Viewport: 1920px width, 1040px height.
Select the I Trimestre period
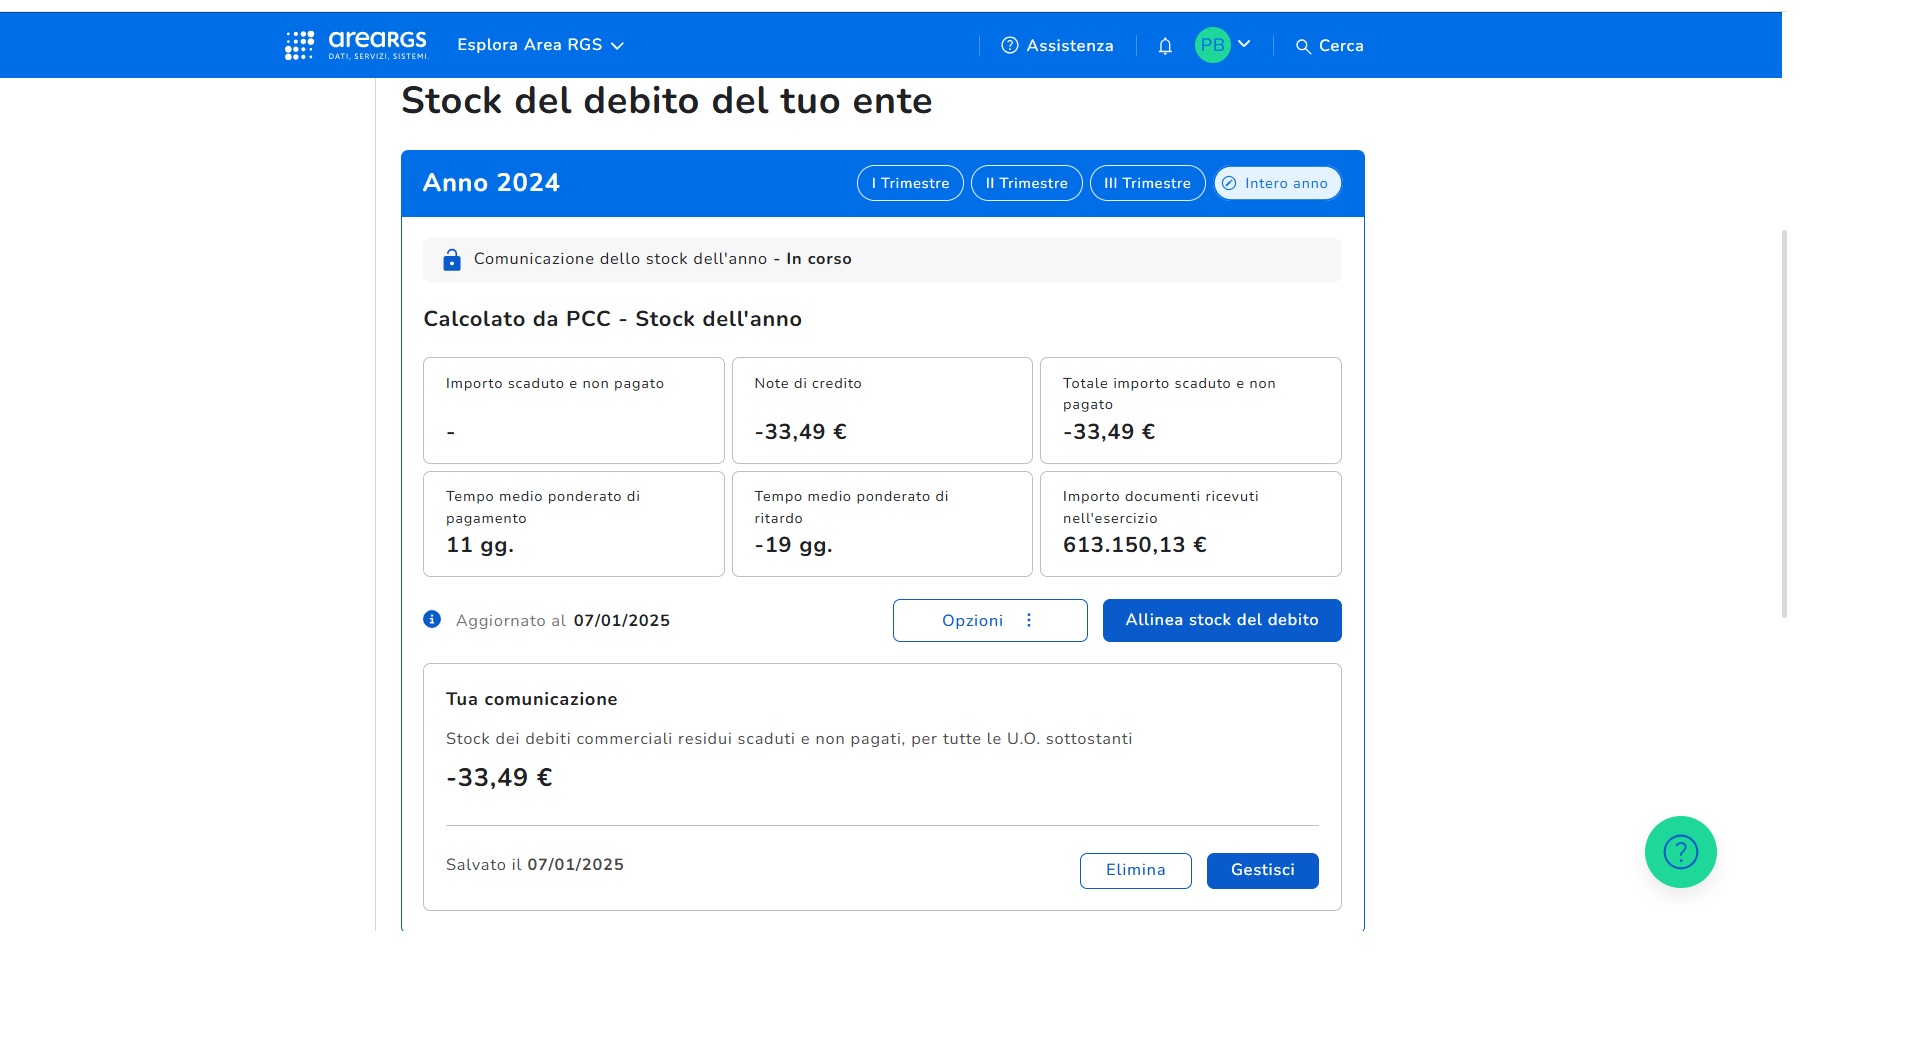[910, 183]
